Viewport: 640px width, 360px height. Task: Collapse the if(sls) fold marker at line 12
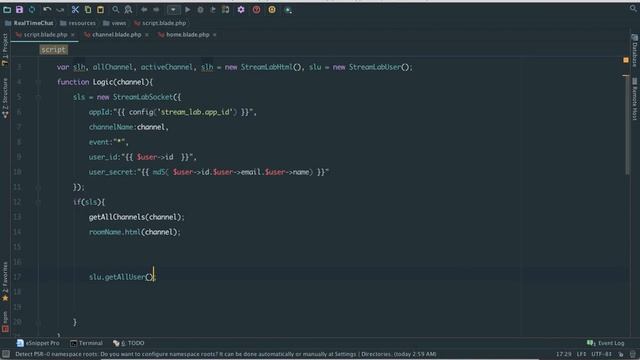coord(38,202)
